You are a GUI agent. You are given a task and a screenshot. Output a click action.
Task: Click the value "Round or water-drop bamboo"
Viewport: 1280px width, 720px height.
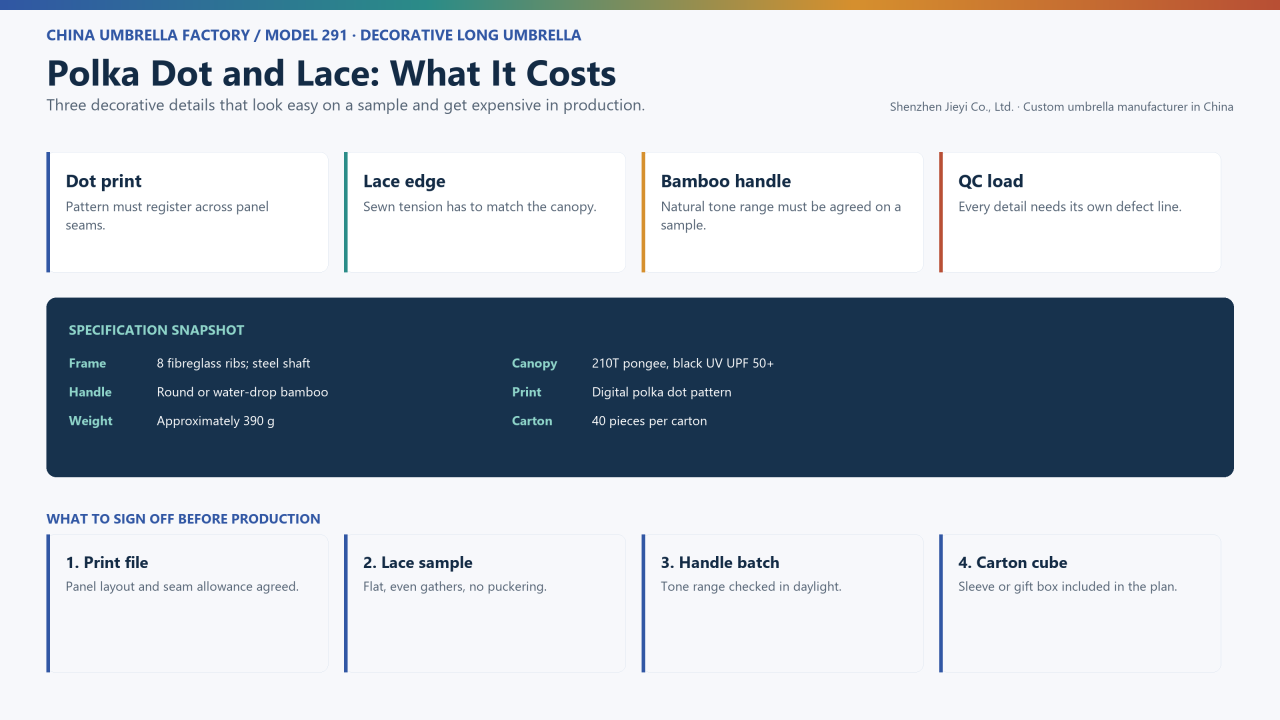[242, 392]
